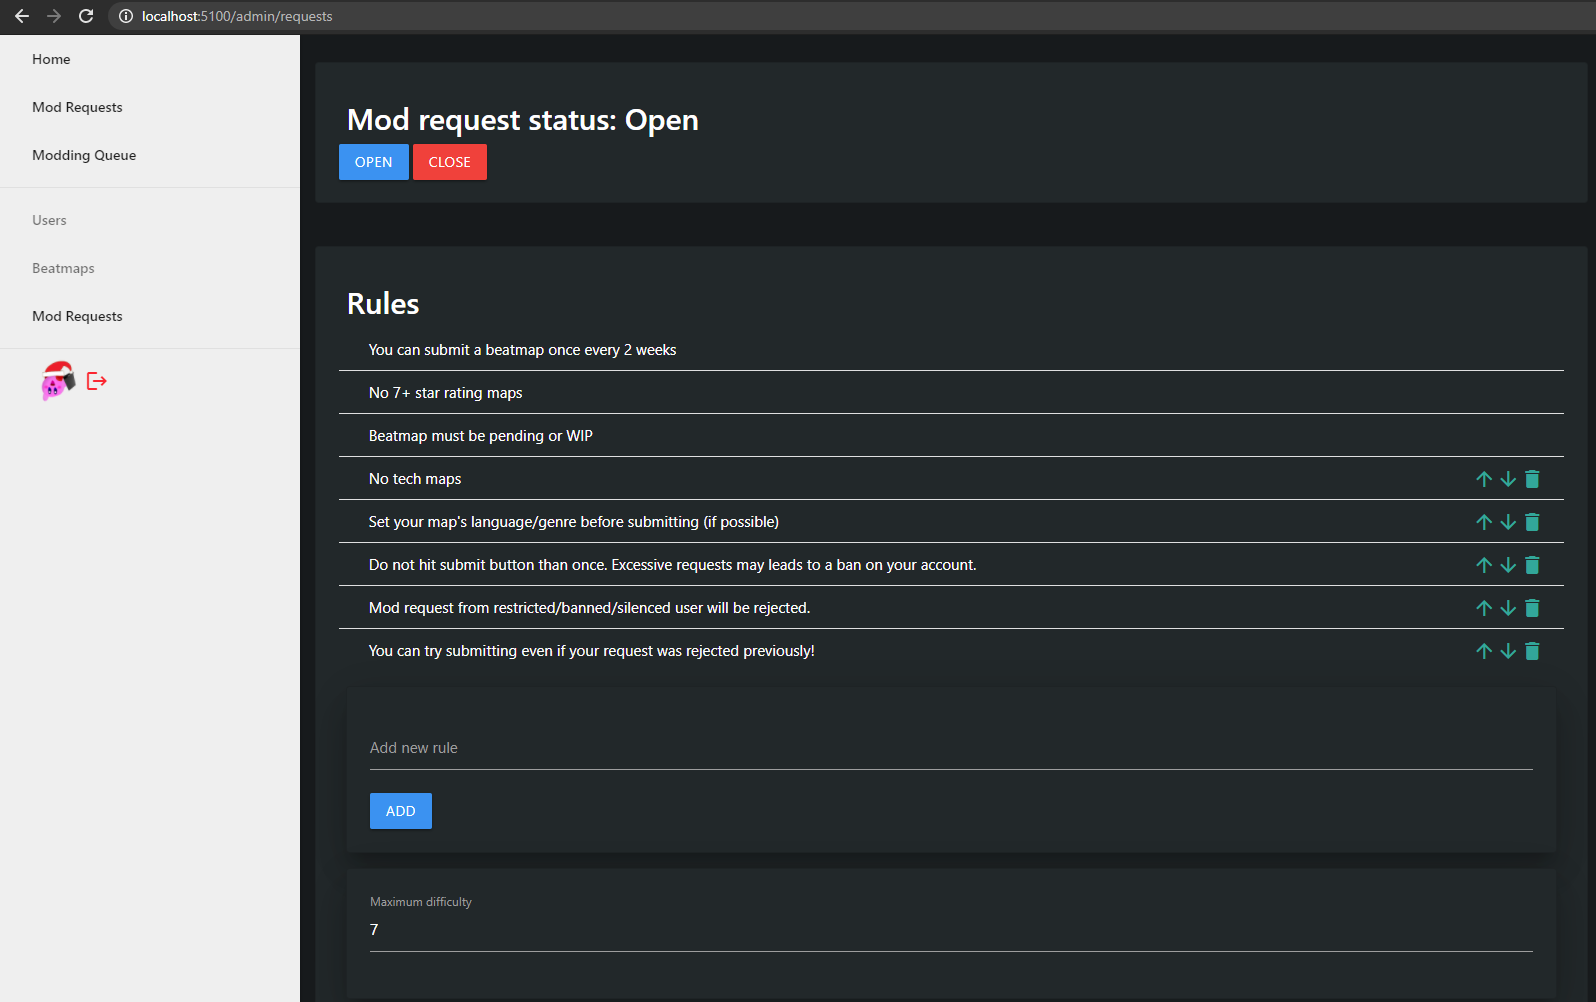The height and width of the screenshot is (1002, 1596).
Task: Move 'restricted/banned/silenced user' rule up
Action: (x=1484, y=608)
